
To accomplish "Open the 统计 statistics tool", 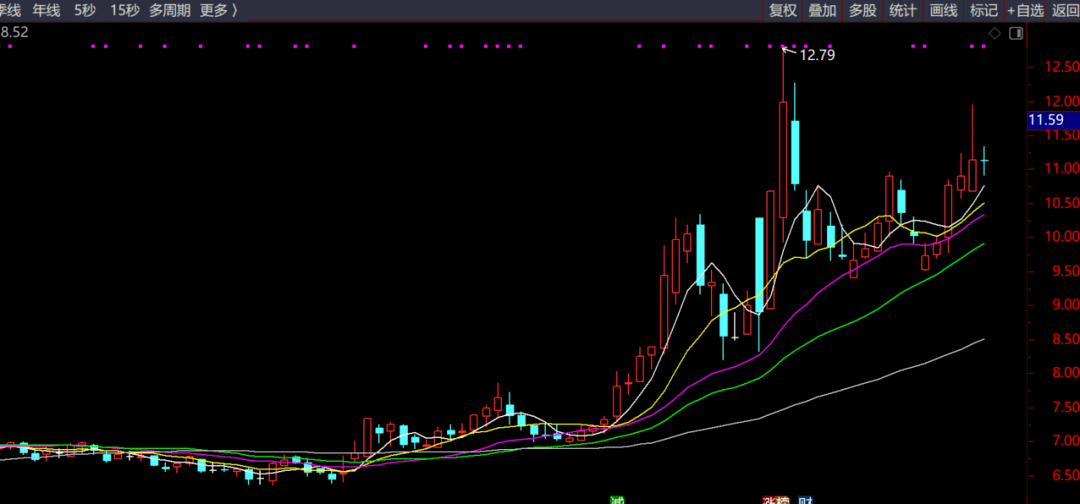I will point(903,10).
